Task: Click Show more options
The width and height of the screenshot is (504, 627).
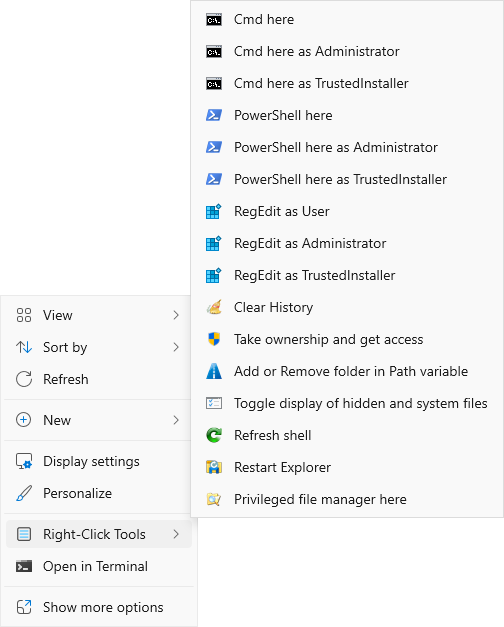Action: pos(99,607)
